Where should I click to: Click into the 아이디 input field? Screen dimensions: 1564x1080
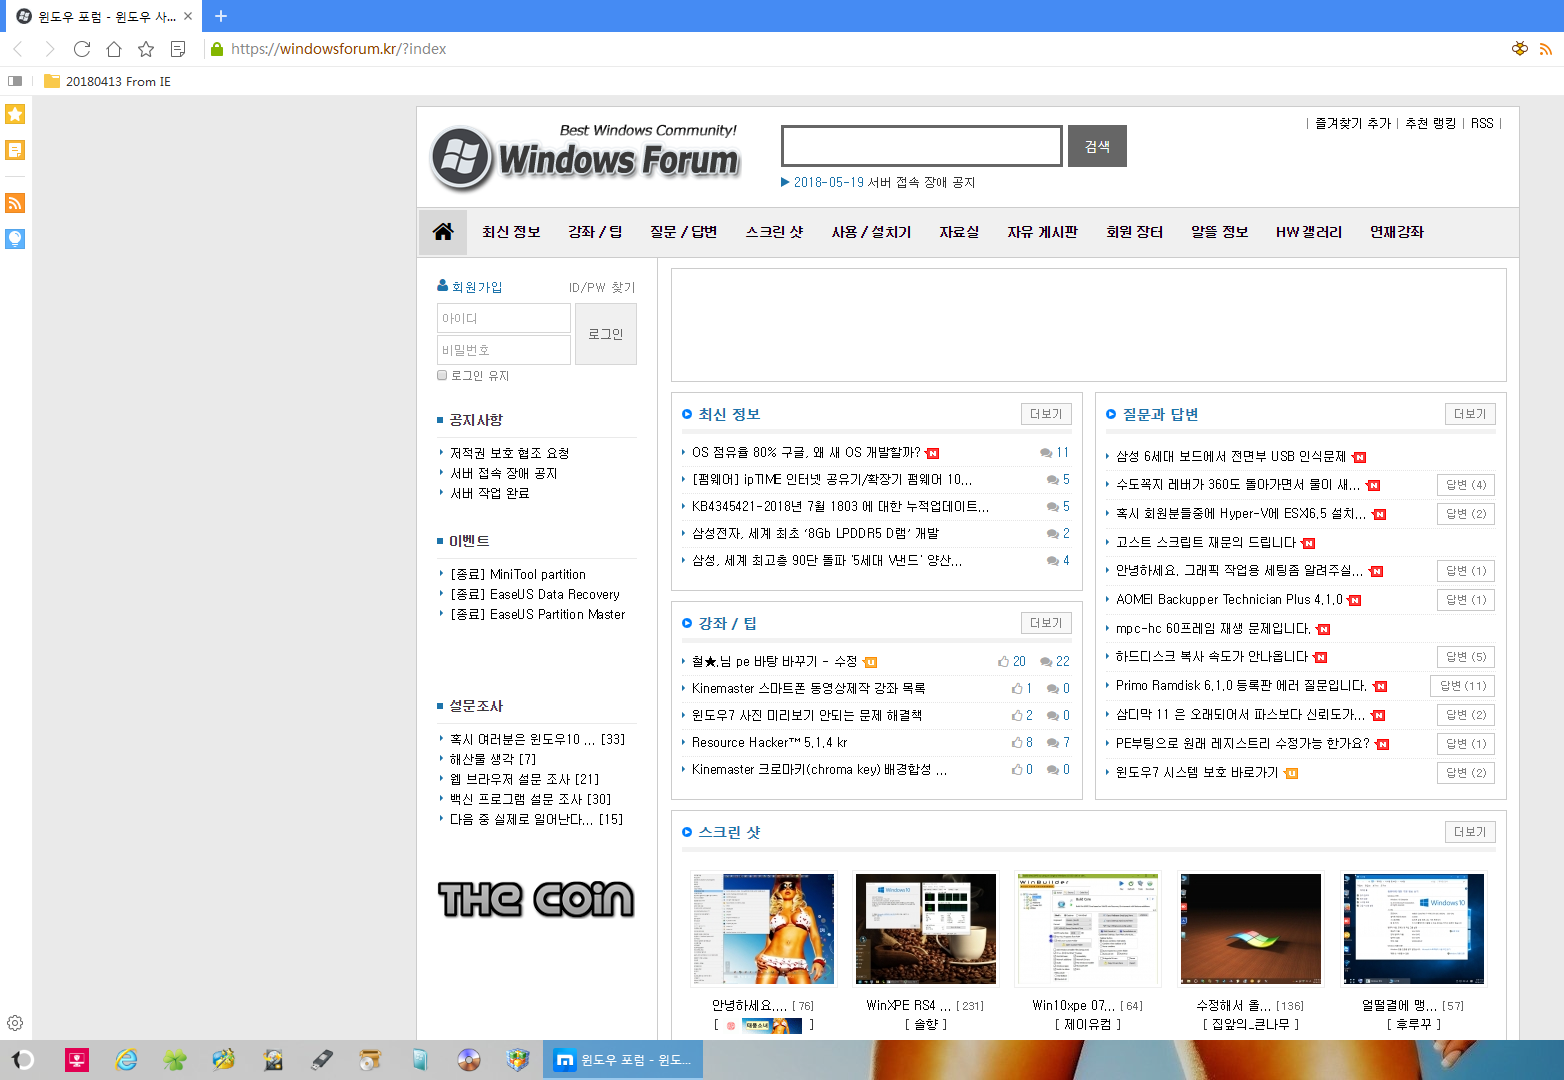[504, 318]
